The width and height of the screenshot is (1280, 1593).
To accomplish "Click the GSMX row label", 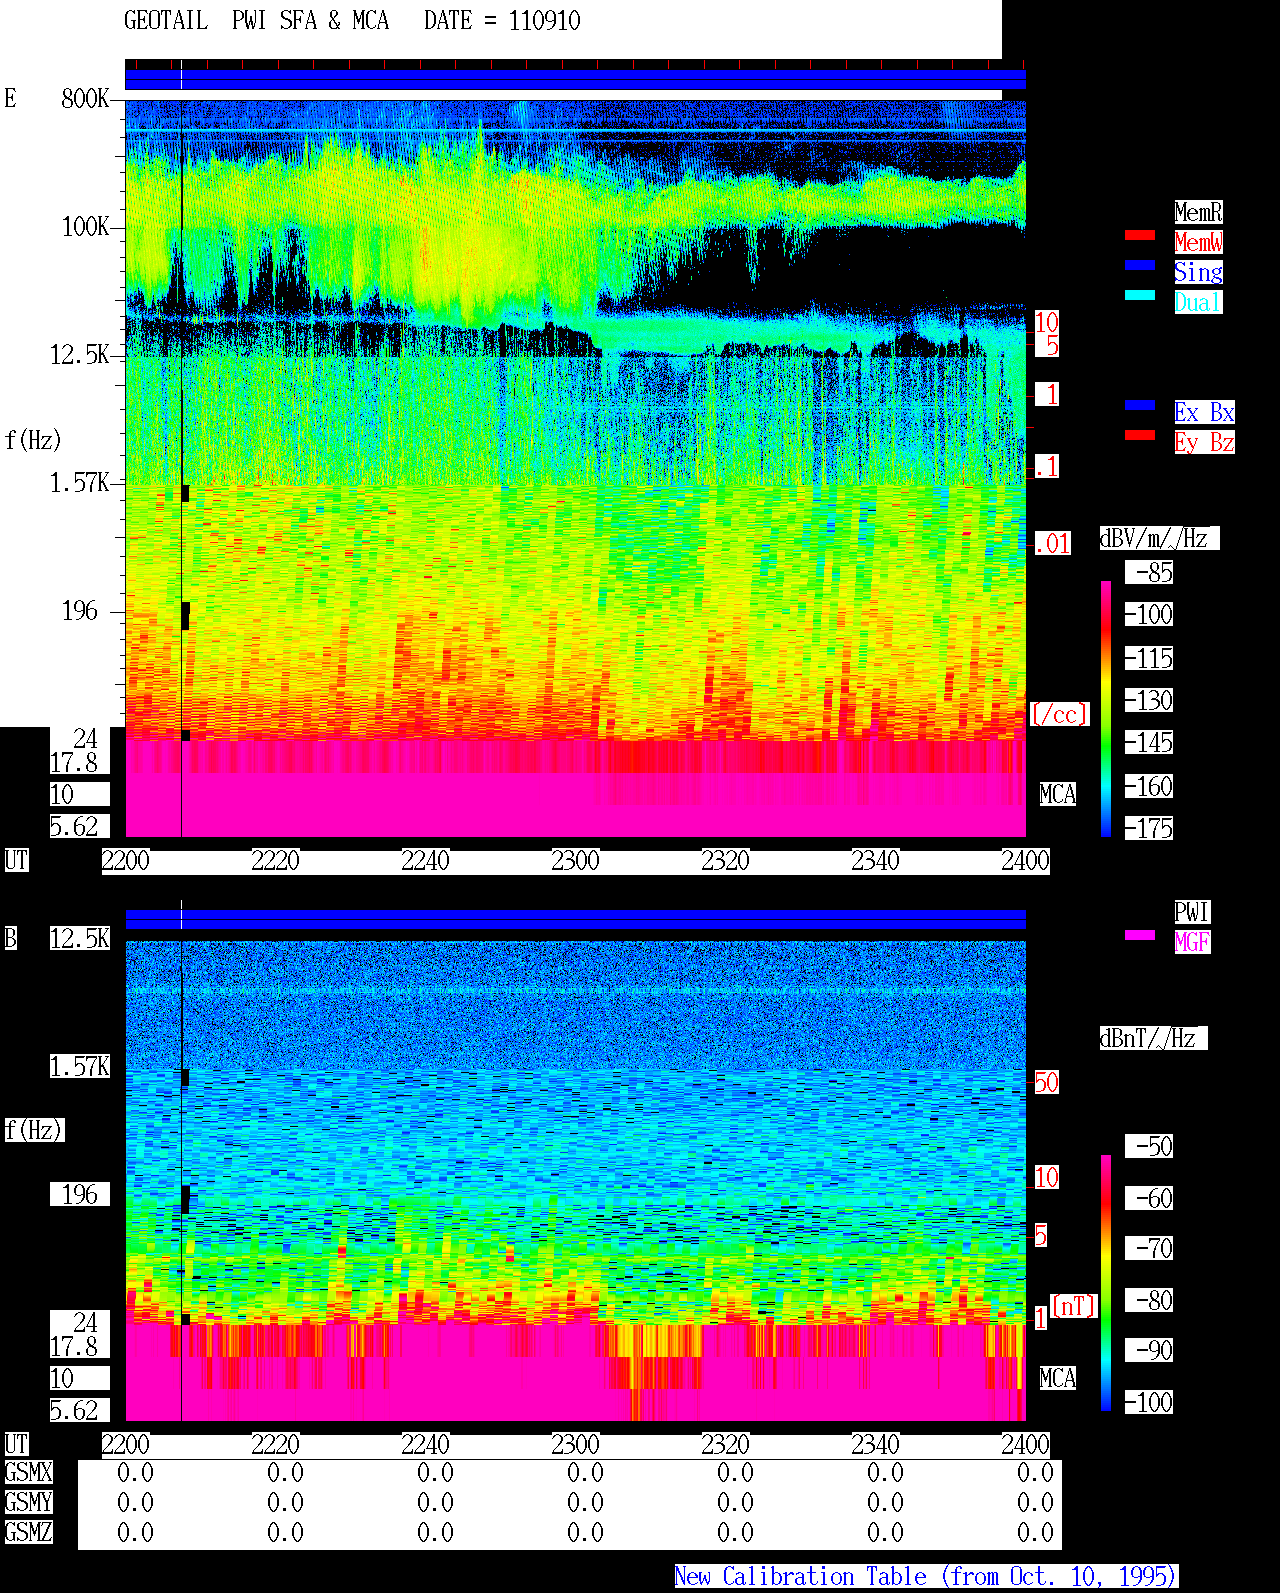I will click(28, 1473).
